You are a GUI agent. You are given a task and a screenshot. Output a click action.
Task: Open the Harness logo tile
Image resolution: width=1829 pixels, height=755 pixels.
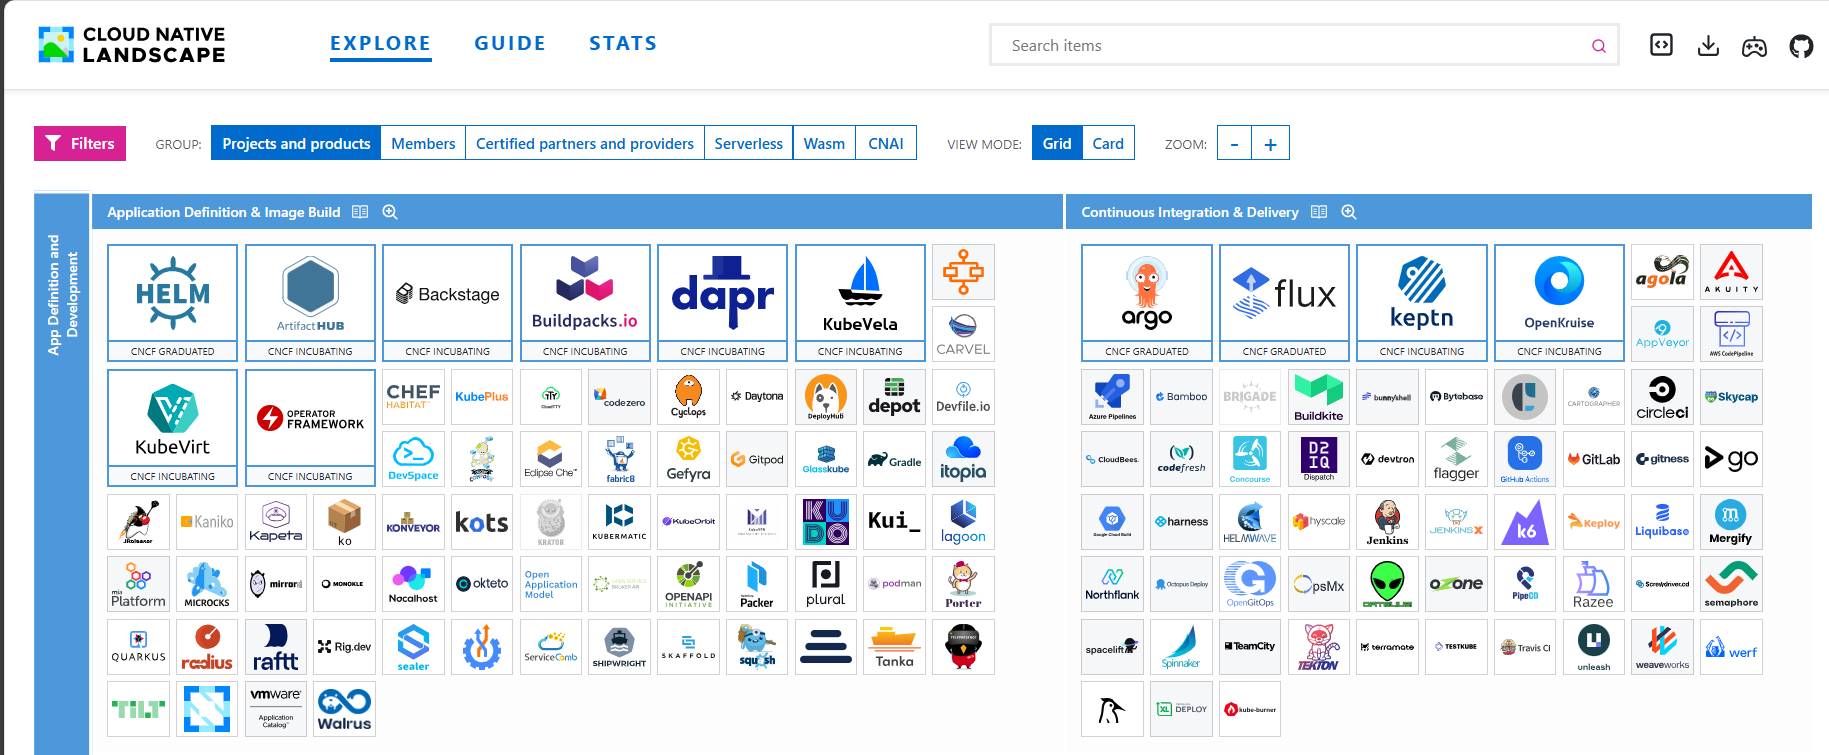[x=1181, y=522]
